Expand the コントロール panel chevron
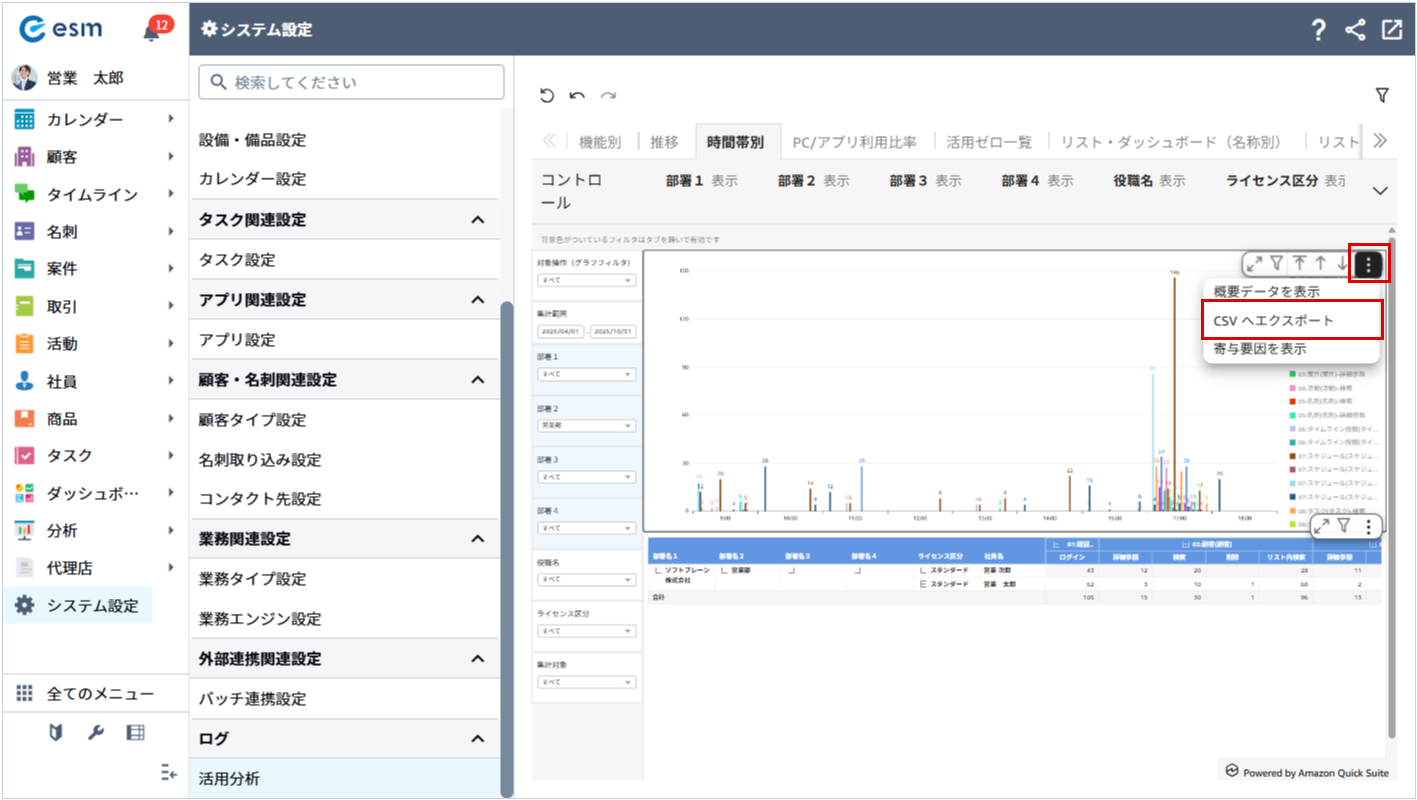The height and width of the screenshot is (800, 1417). point(1381,190)
